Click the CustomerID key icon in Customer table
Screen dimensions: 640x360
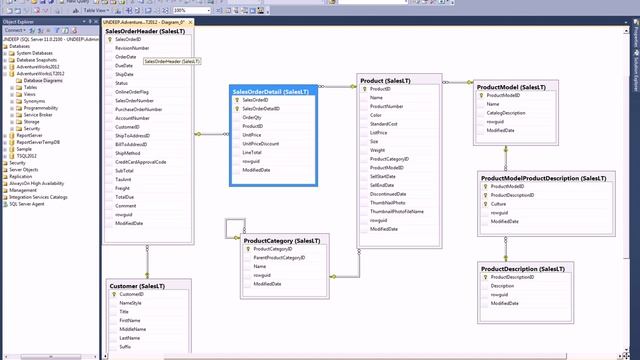[114, 294]
